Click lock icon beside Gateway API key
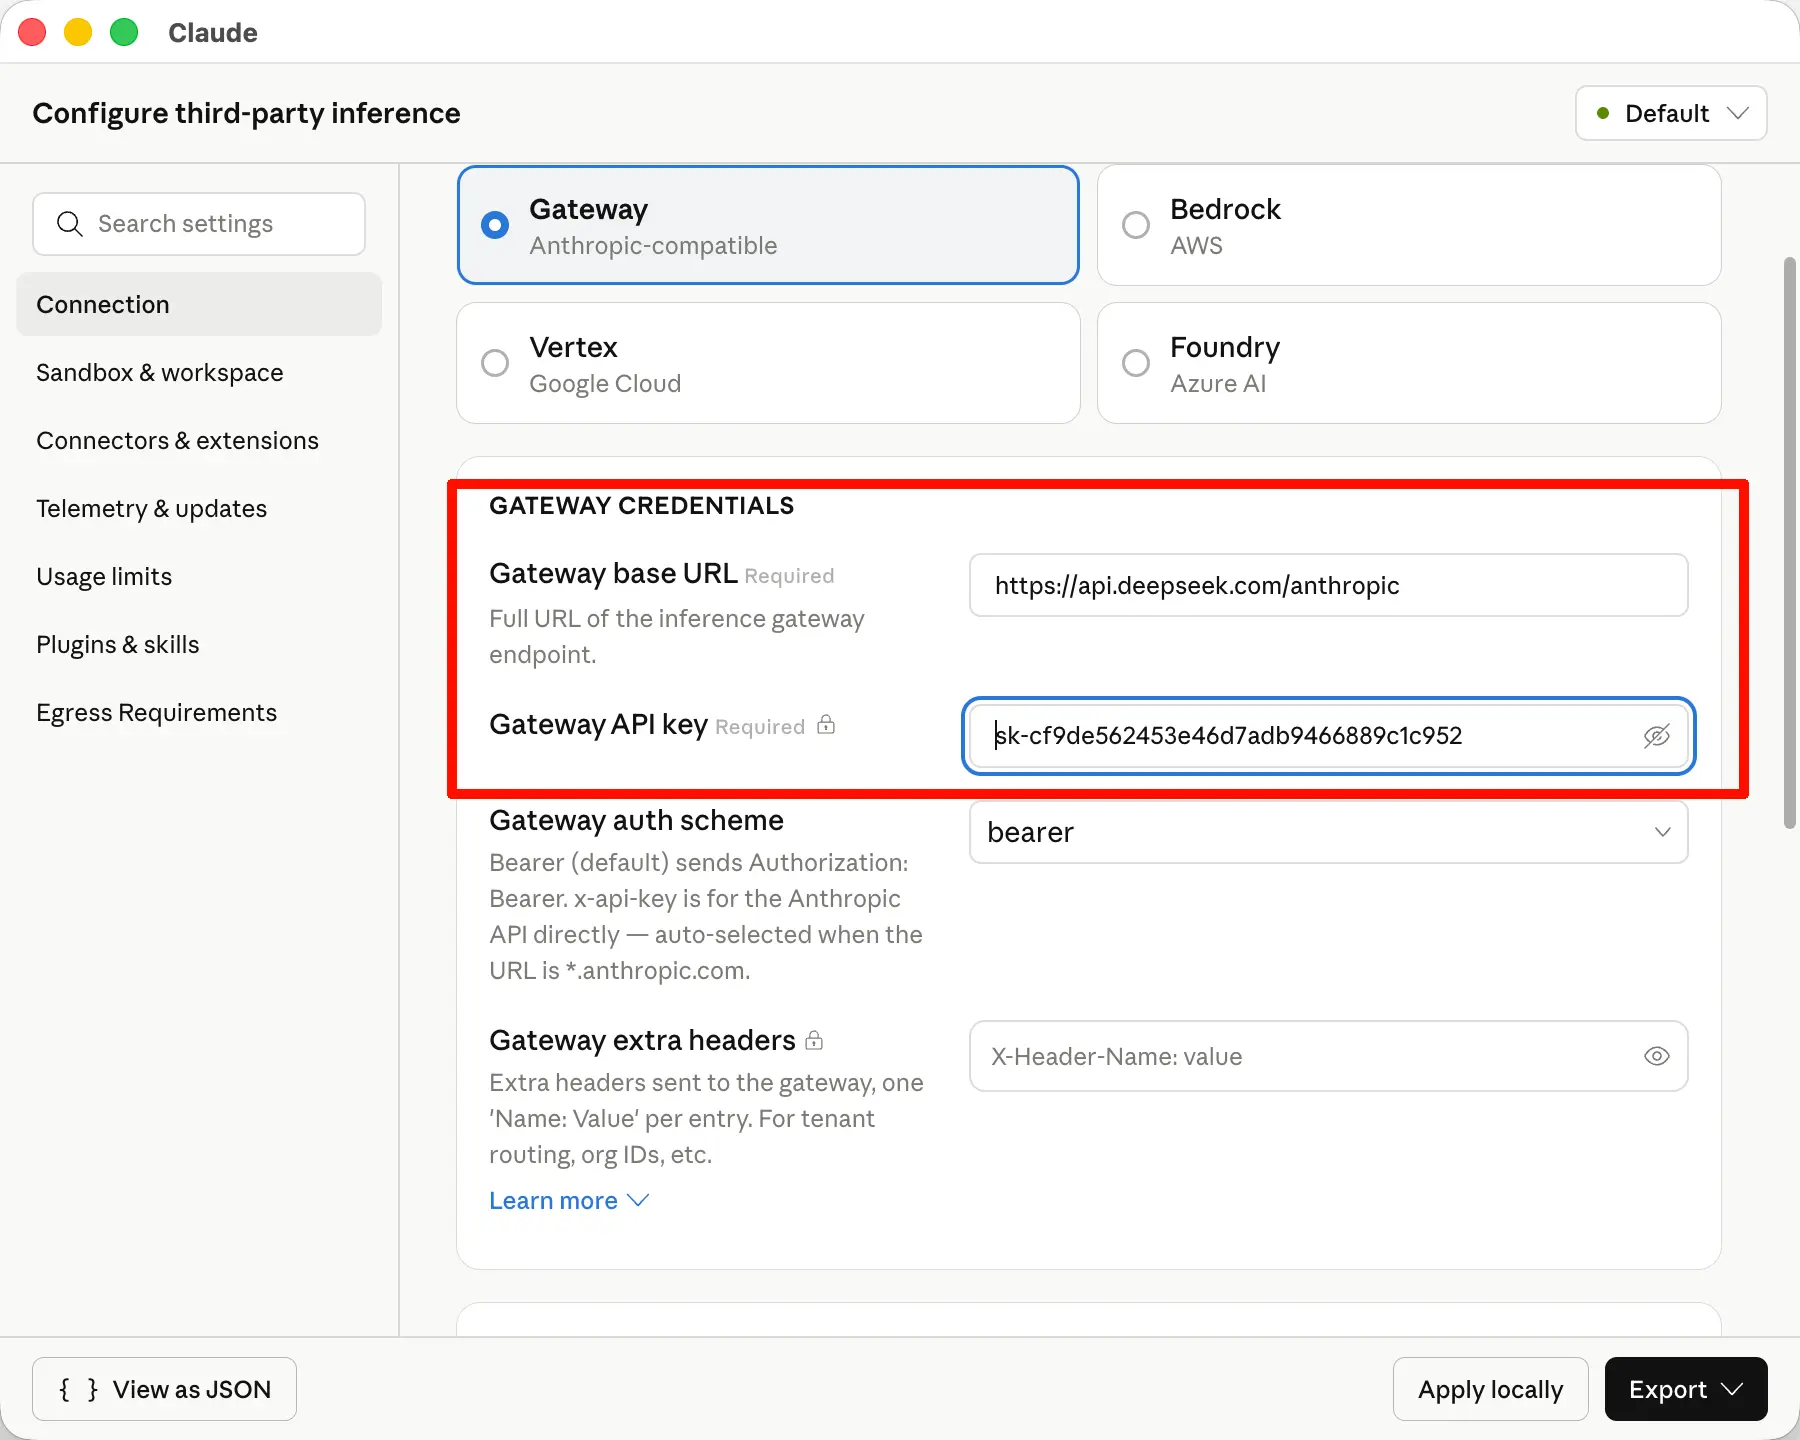 coord(826,725)
